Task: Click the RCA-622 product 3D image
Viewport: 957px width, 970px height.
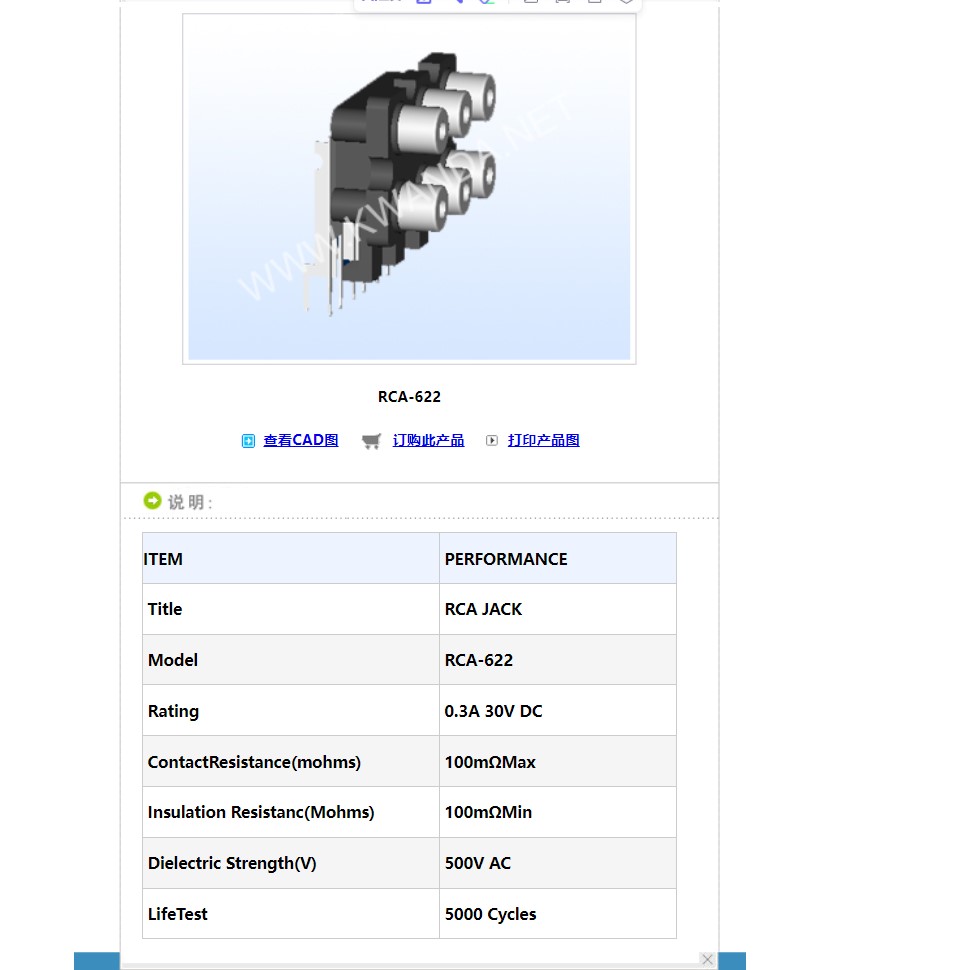Action: click(409, 189)
